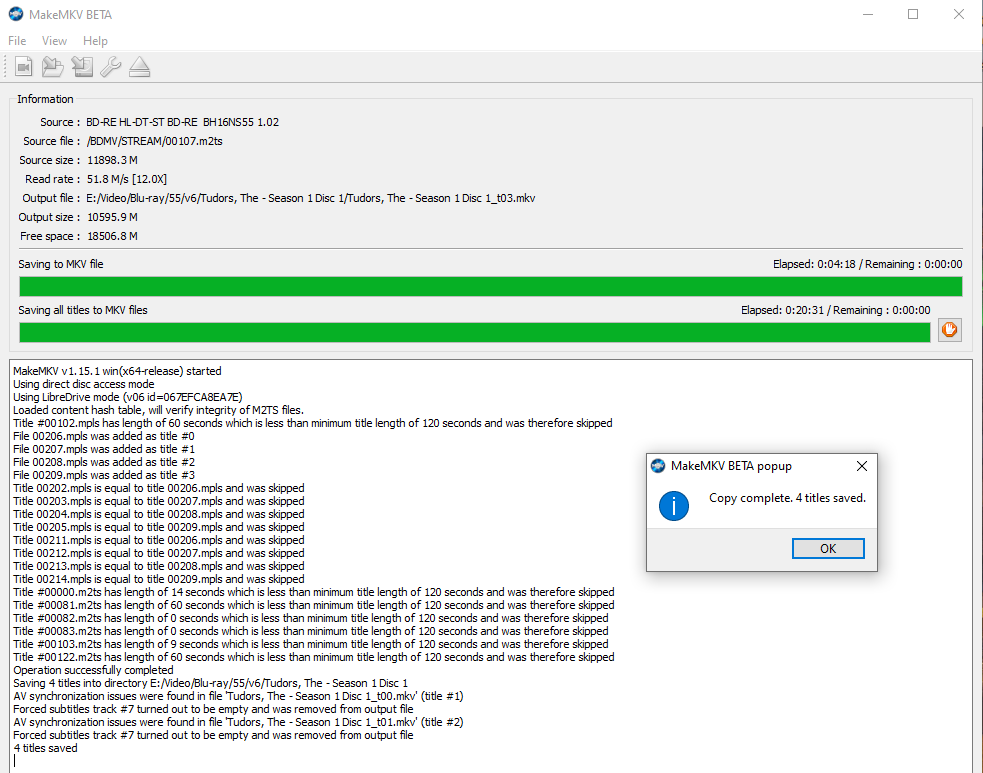The width and height of the screenshot is (983, 773).
Task: Click the source drive value BD-RE HL-DT-ST
Action: click(x=182, y=122)
